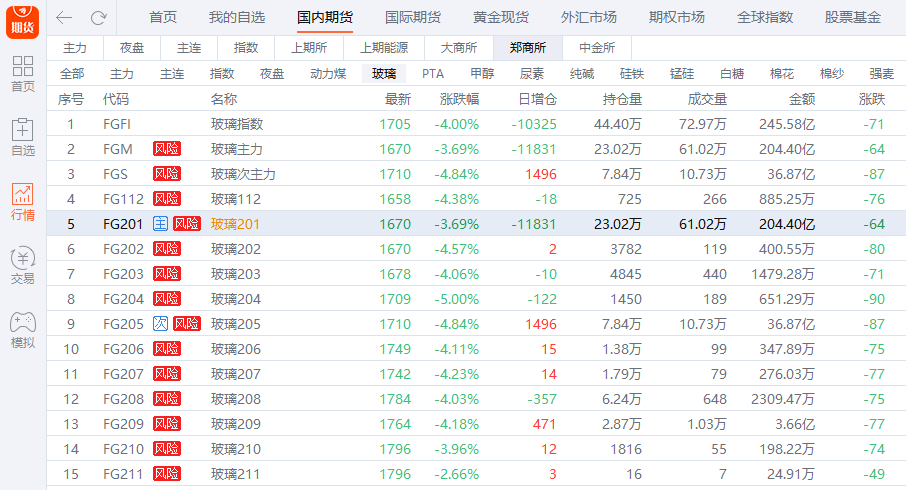Select the 上期所 exchange tab
This screenshot has width=906, height=490.
tap(309, 48)
